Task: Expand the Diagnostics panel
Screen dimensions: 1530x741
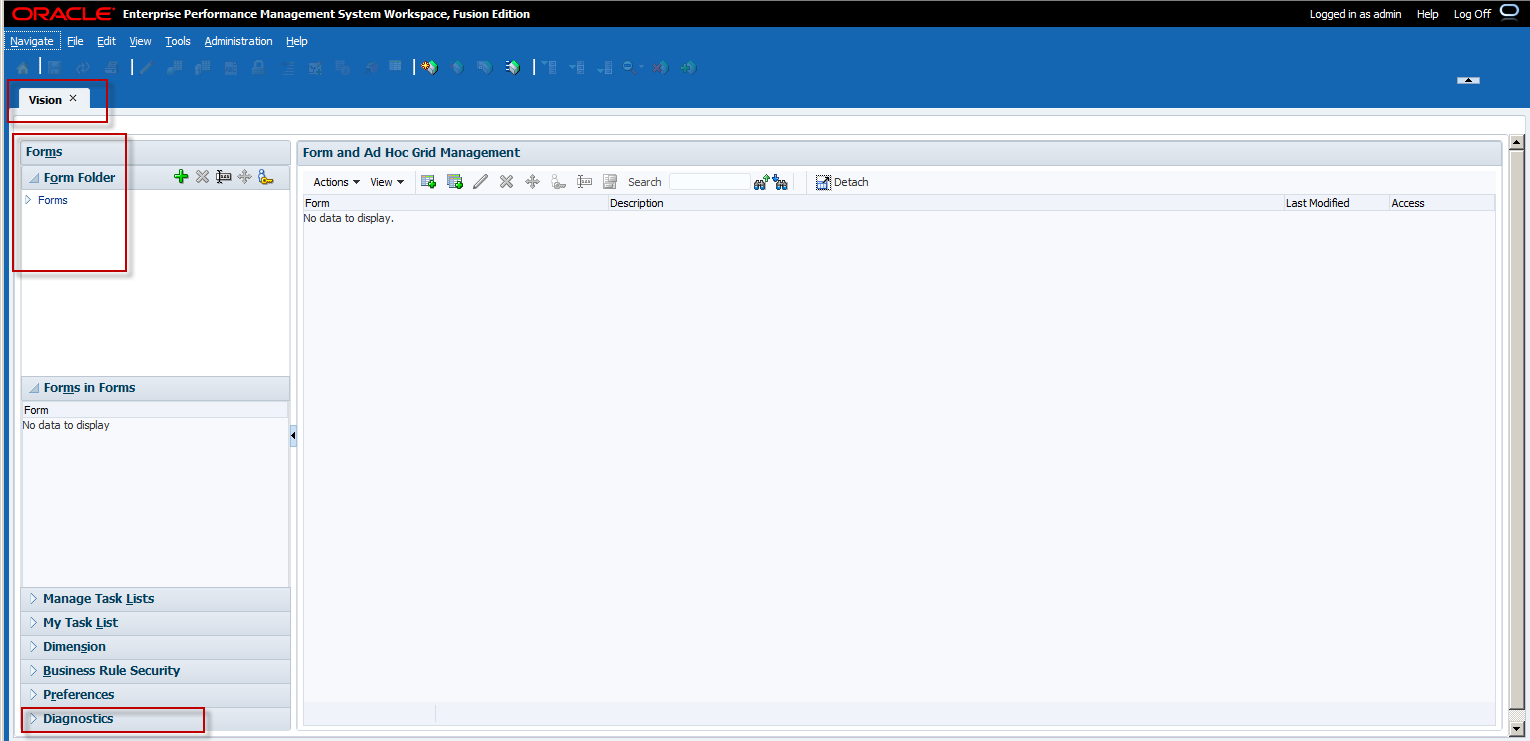Action: [33, 719]
